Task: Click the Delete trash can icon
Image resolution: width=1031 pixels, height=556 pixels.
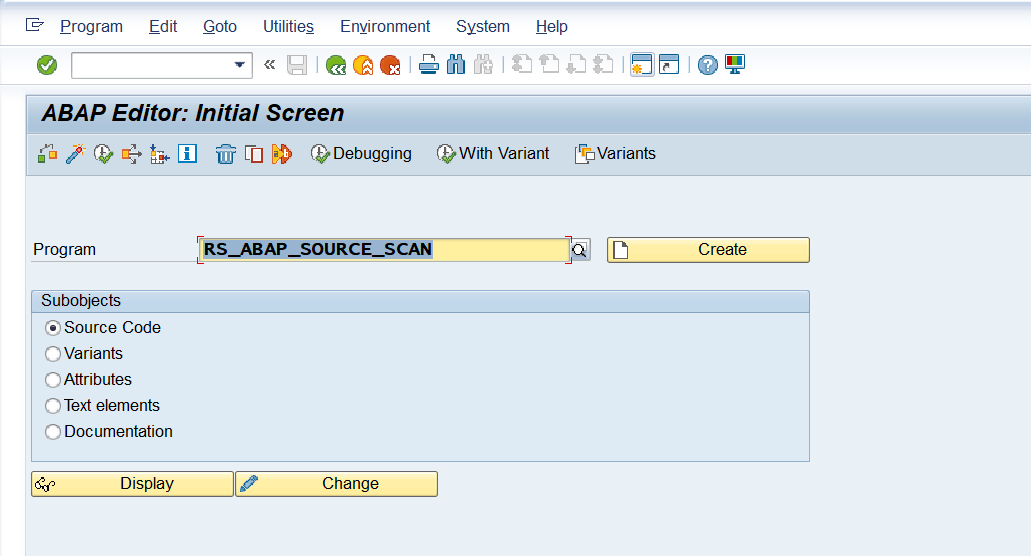Action: [x=226, y=154]
